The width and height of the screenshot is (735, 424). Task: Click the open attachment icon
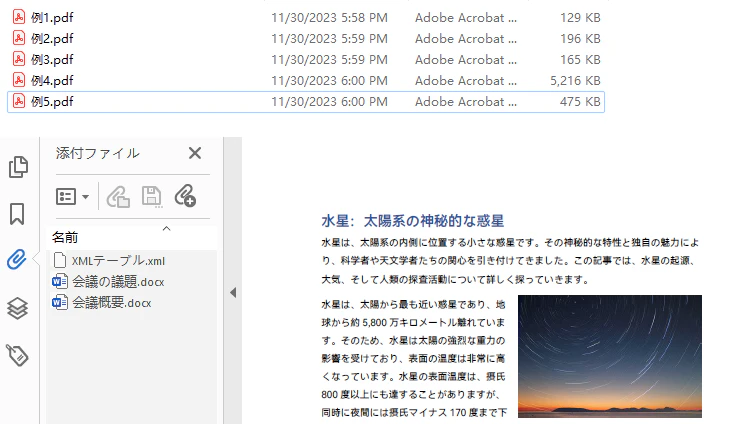point(118,197)
